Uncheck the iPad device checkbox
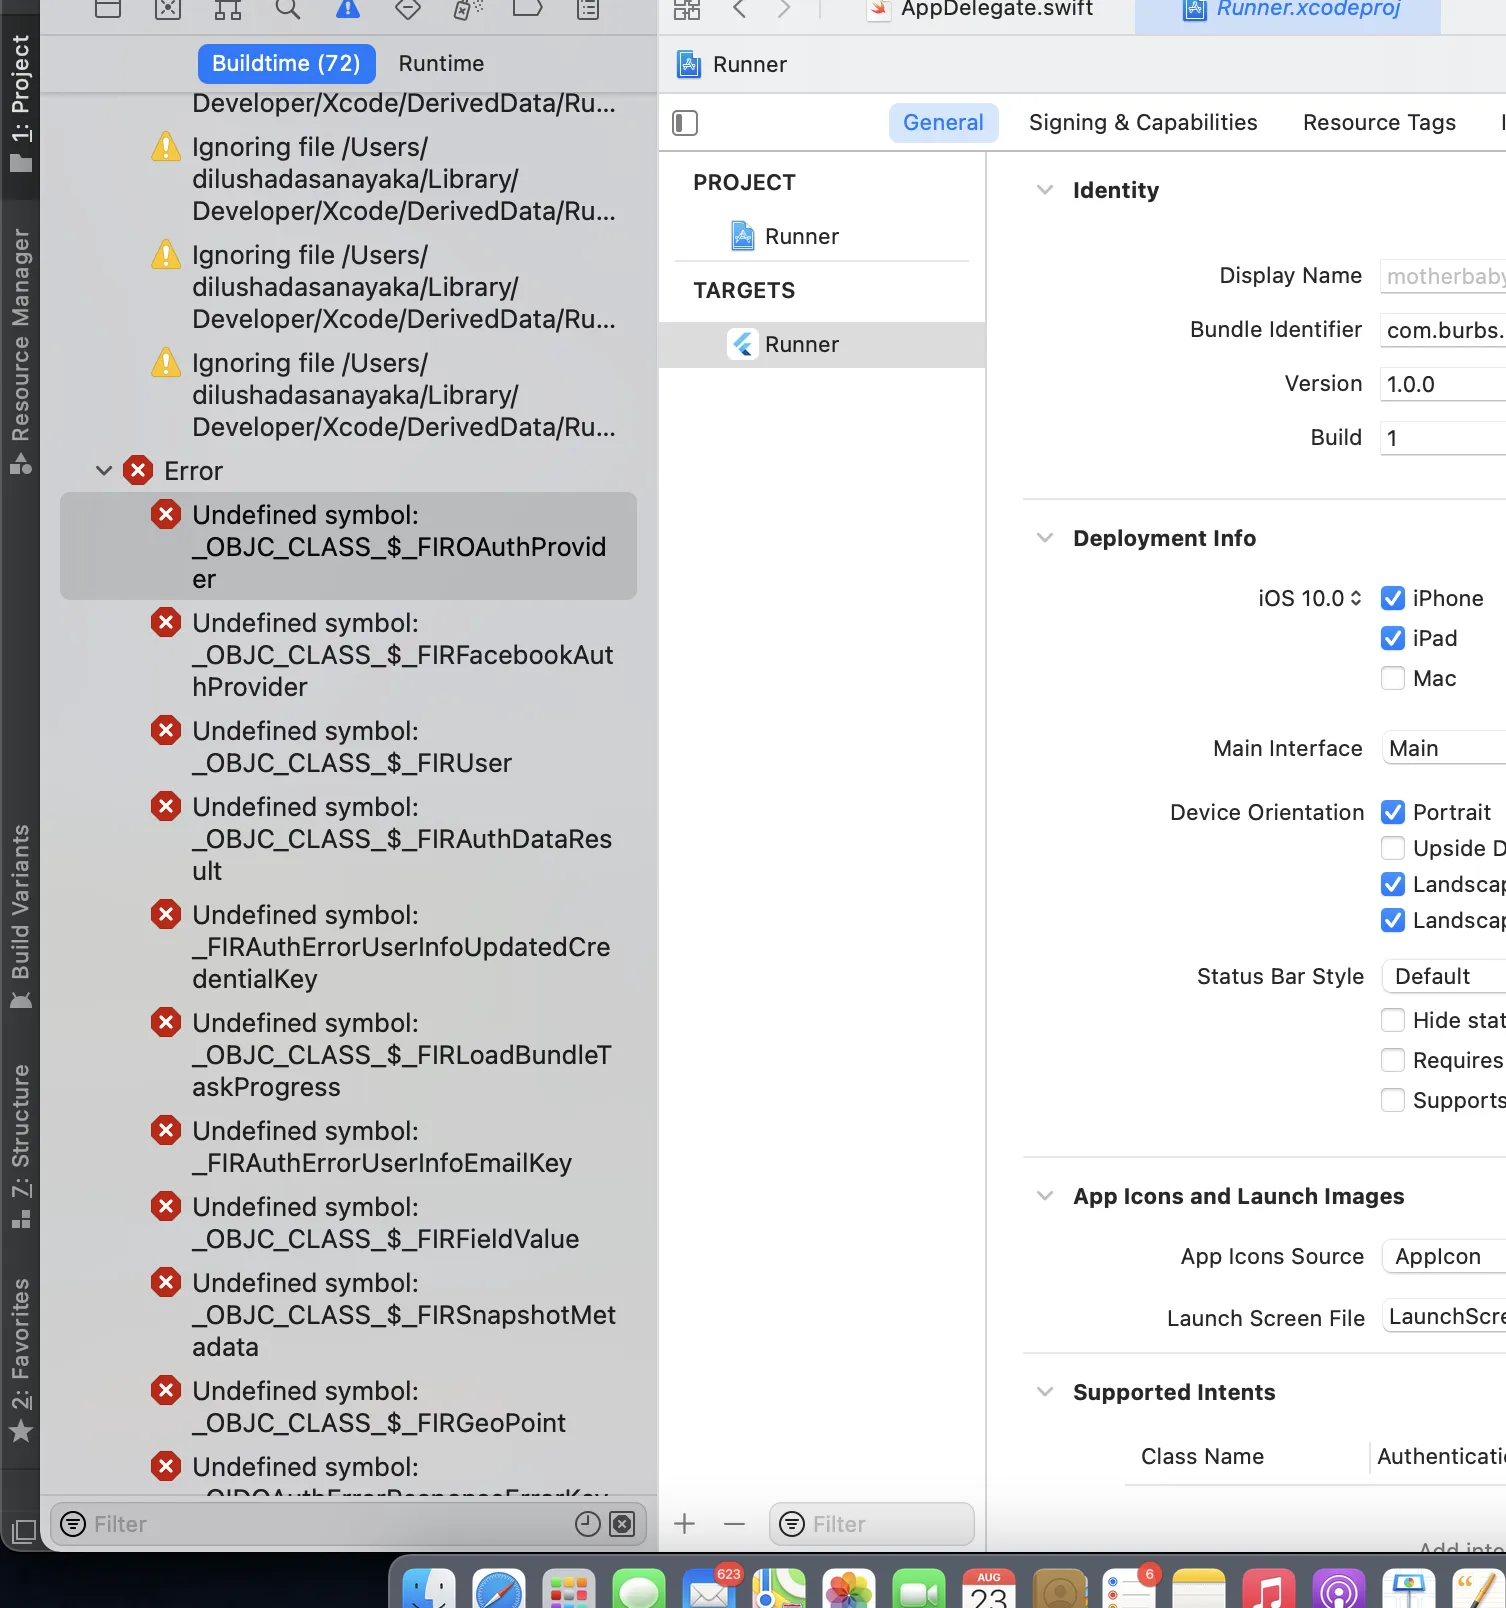The image size is (1506, 1608). click(1393, 638)
